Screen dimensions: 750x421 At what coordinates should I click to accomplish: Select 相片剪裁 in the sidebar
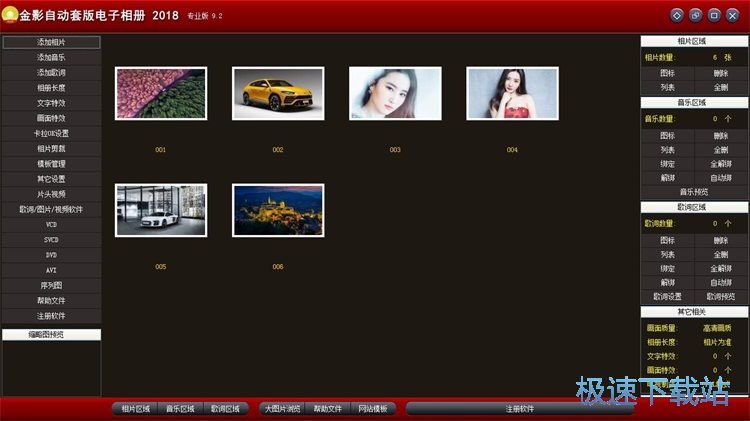point(51,149)
